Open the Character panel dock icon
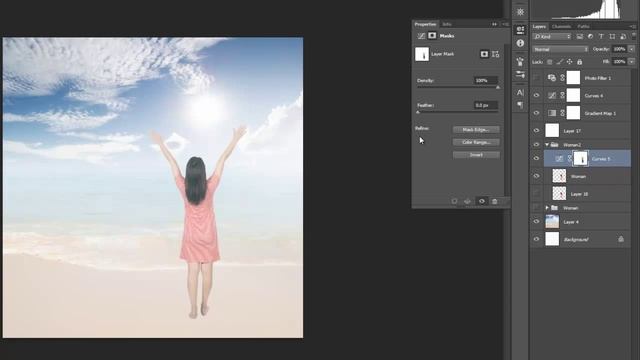Screen dimensions: 640x360 point(520,93)
